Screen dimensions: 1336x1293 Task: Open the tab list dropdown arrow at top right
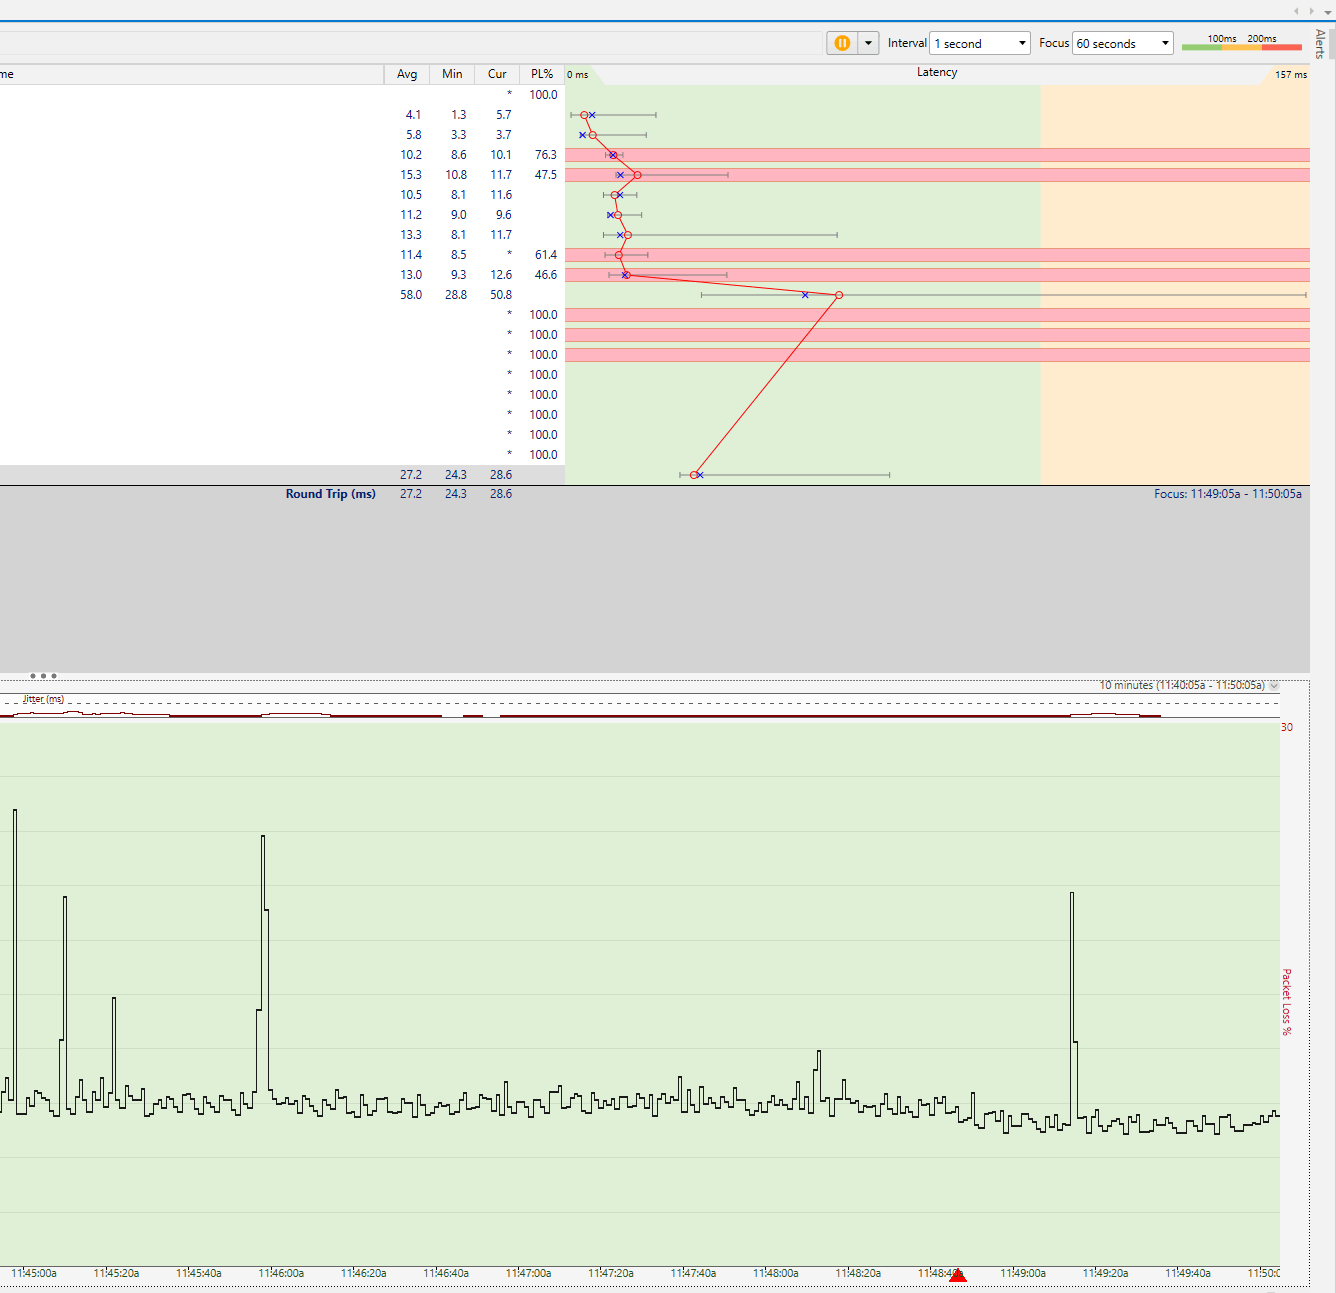click(x=1326, y=11)
